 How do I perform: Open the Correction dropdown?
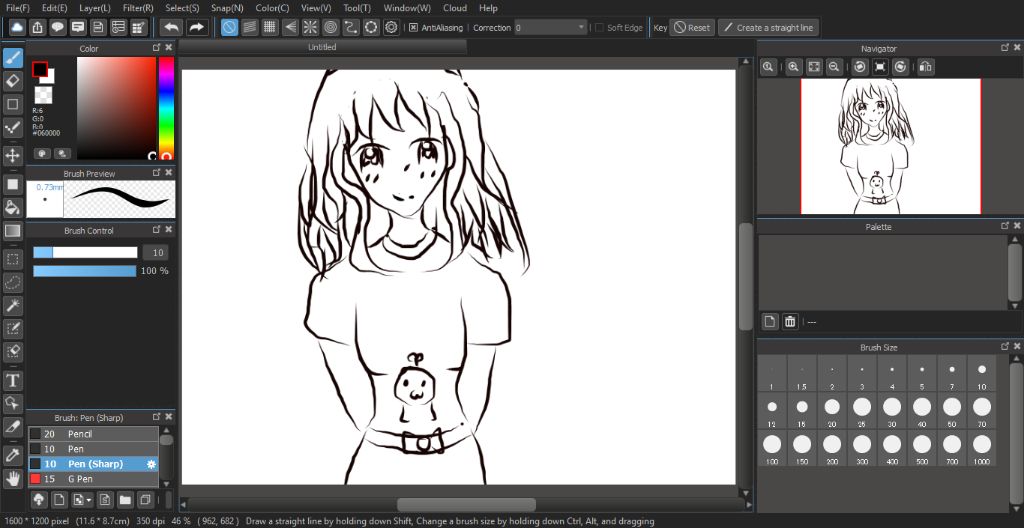point(551,27)
